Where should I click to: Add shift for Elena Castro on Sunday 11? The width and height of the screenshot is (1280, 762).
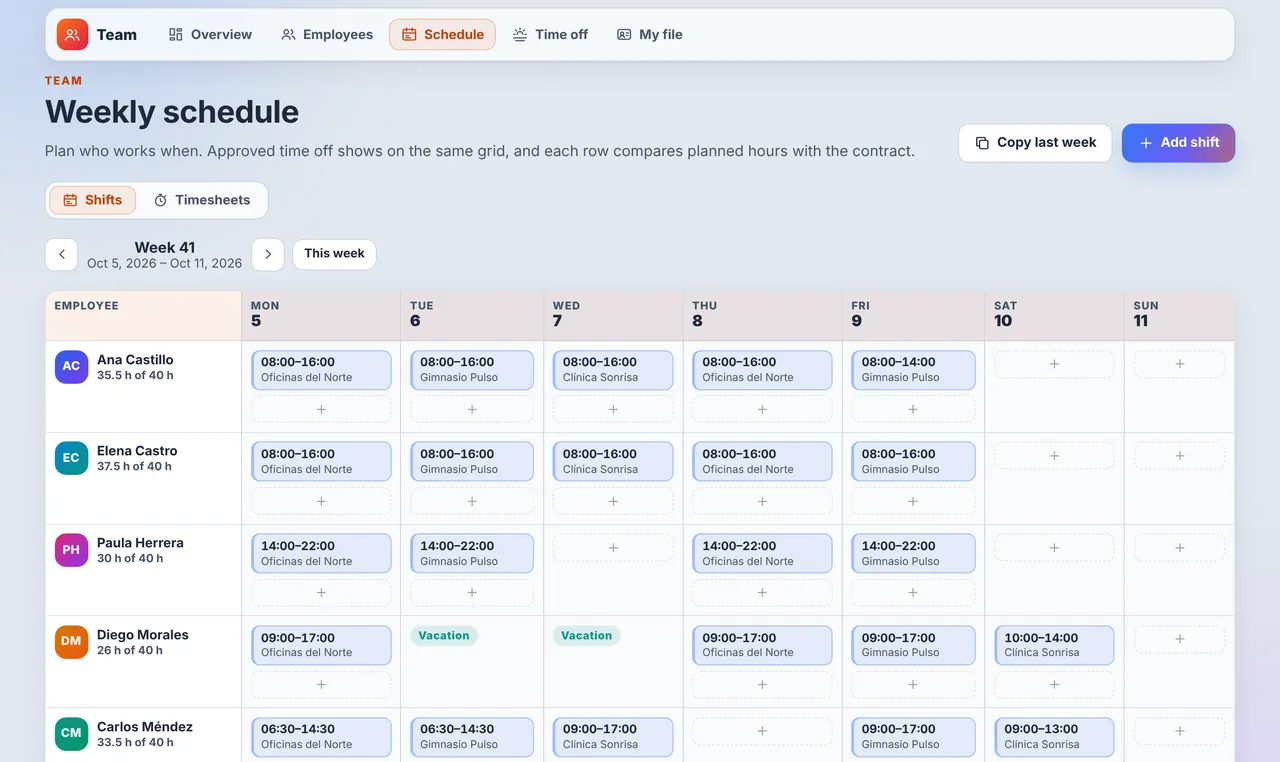coord(1180,456)
